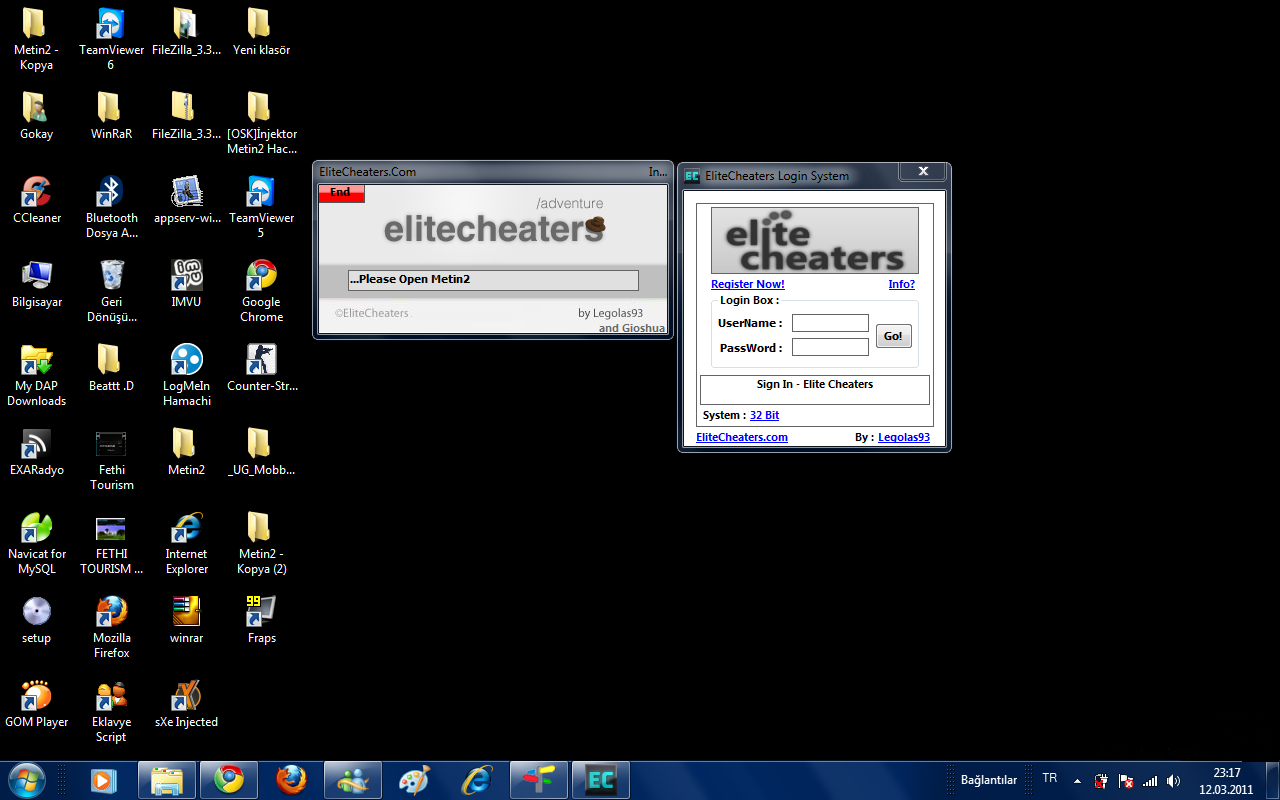Select the [OSK]Injektor Metin2 Hac... folder
Image resolution: width=1280 pixels, height=800 pixels.
click(x=261, y=124)
